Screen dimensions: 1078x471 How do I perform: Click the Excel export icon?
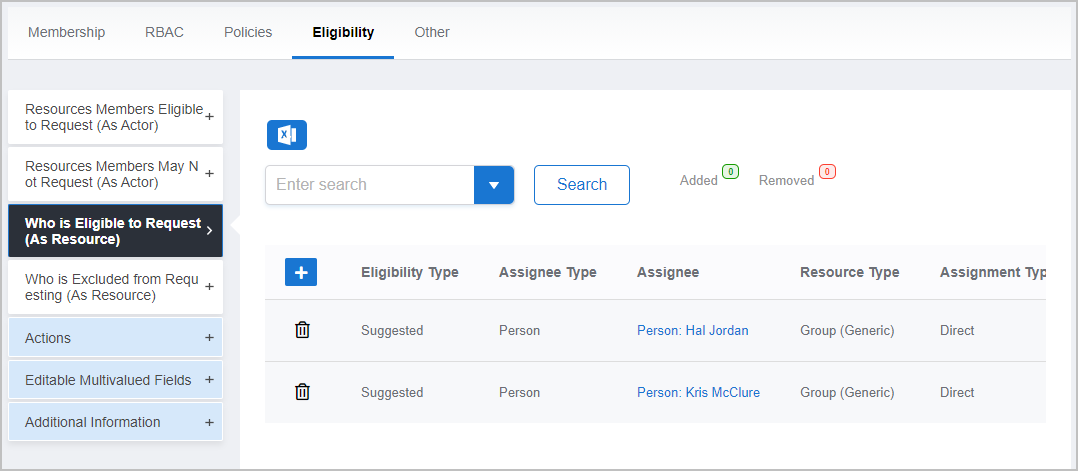[286, 135]
